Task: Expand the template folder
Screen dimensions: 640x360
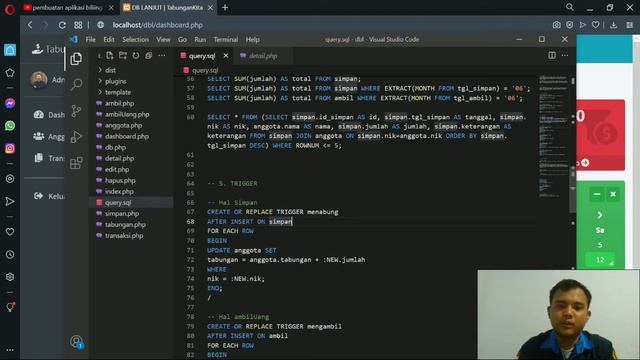Action: pyautogui.click(x=118, y=92)
